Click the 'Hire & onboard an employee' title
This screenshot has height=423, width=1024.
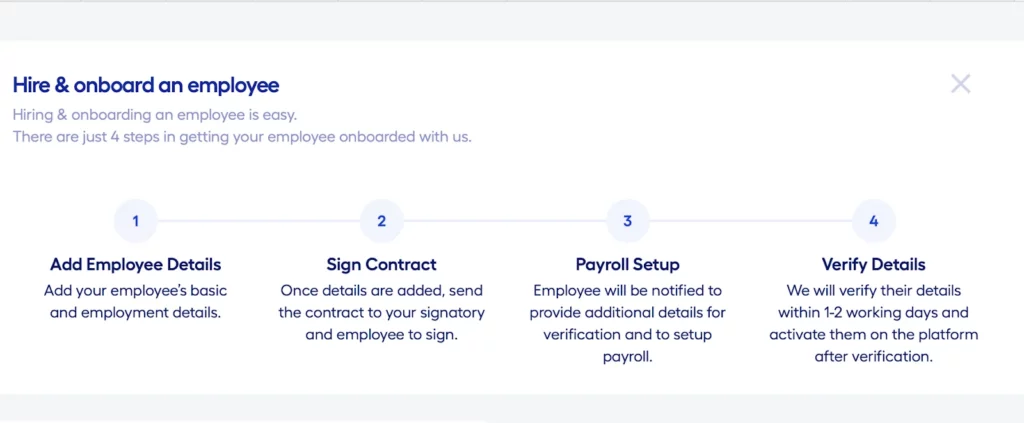click(x=146, y=85)
